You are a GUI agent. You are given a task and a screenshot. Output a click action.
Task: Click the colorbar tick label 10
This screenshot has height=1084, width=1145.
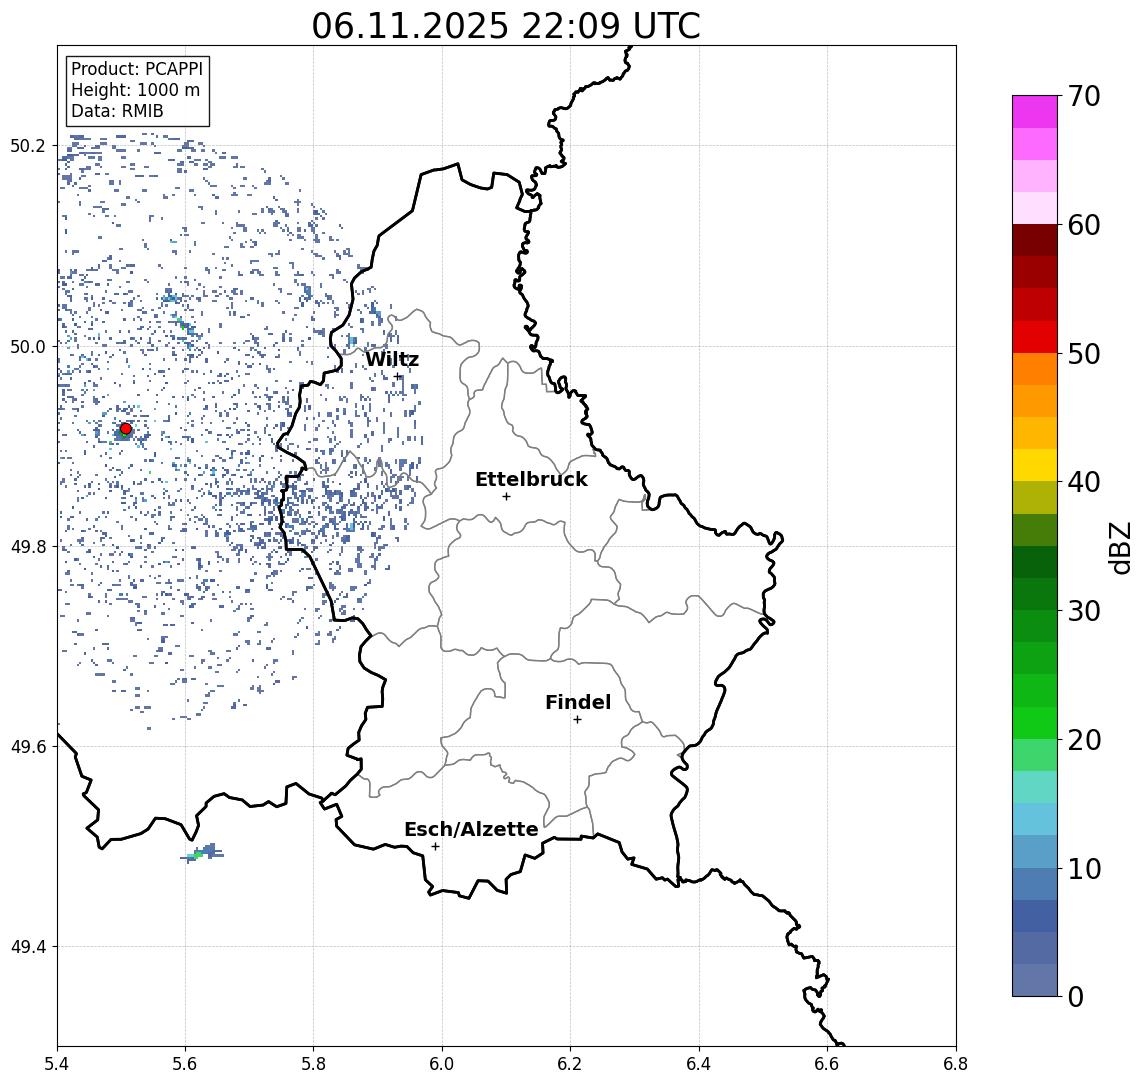[x=1084, y=868]
